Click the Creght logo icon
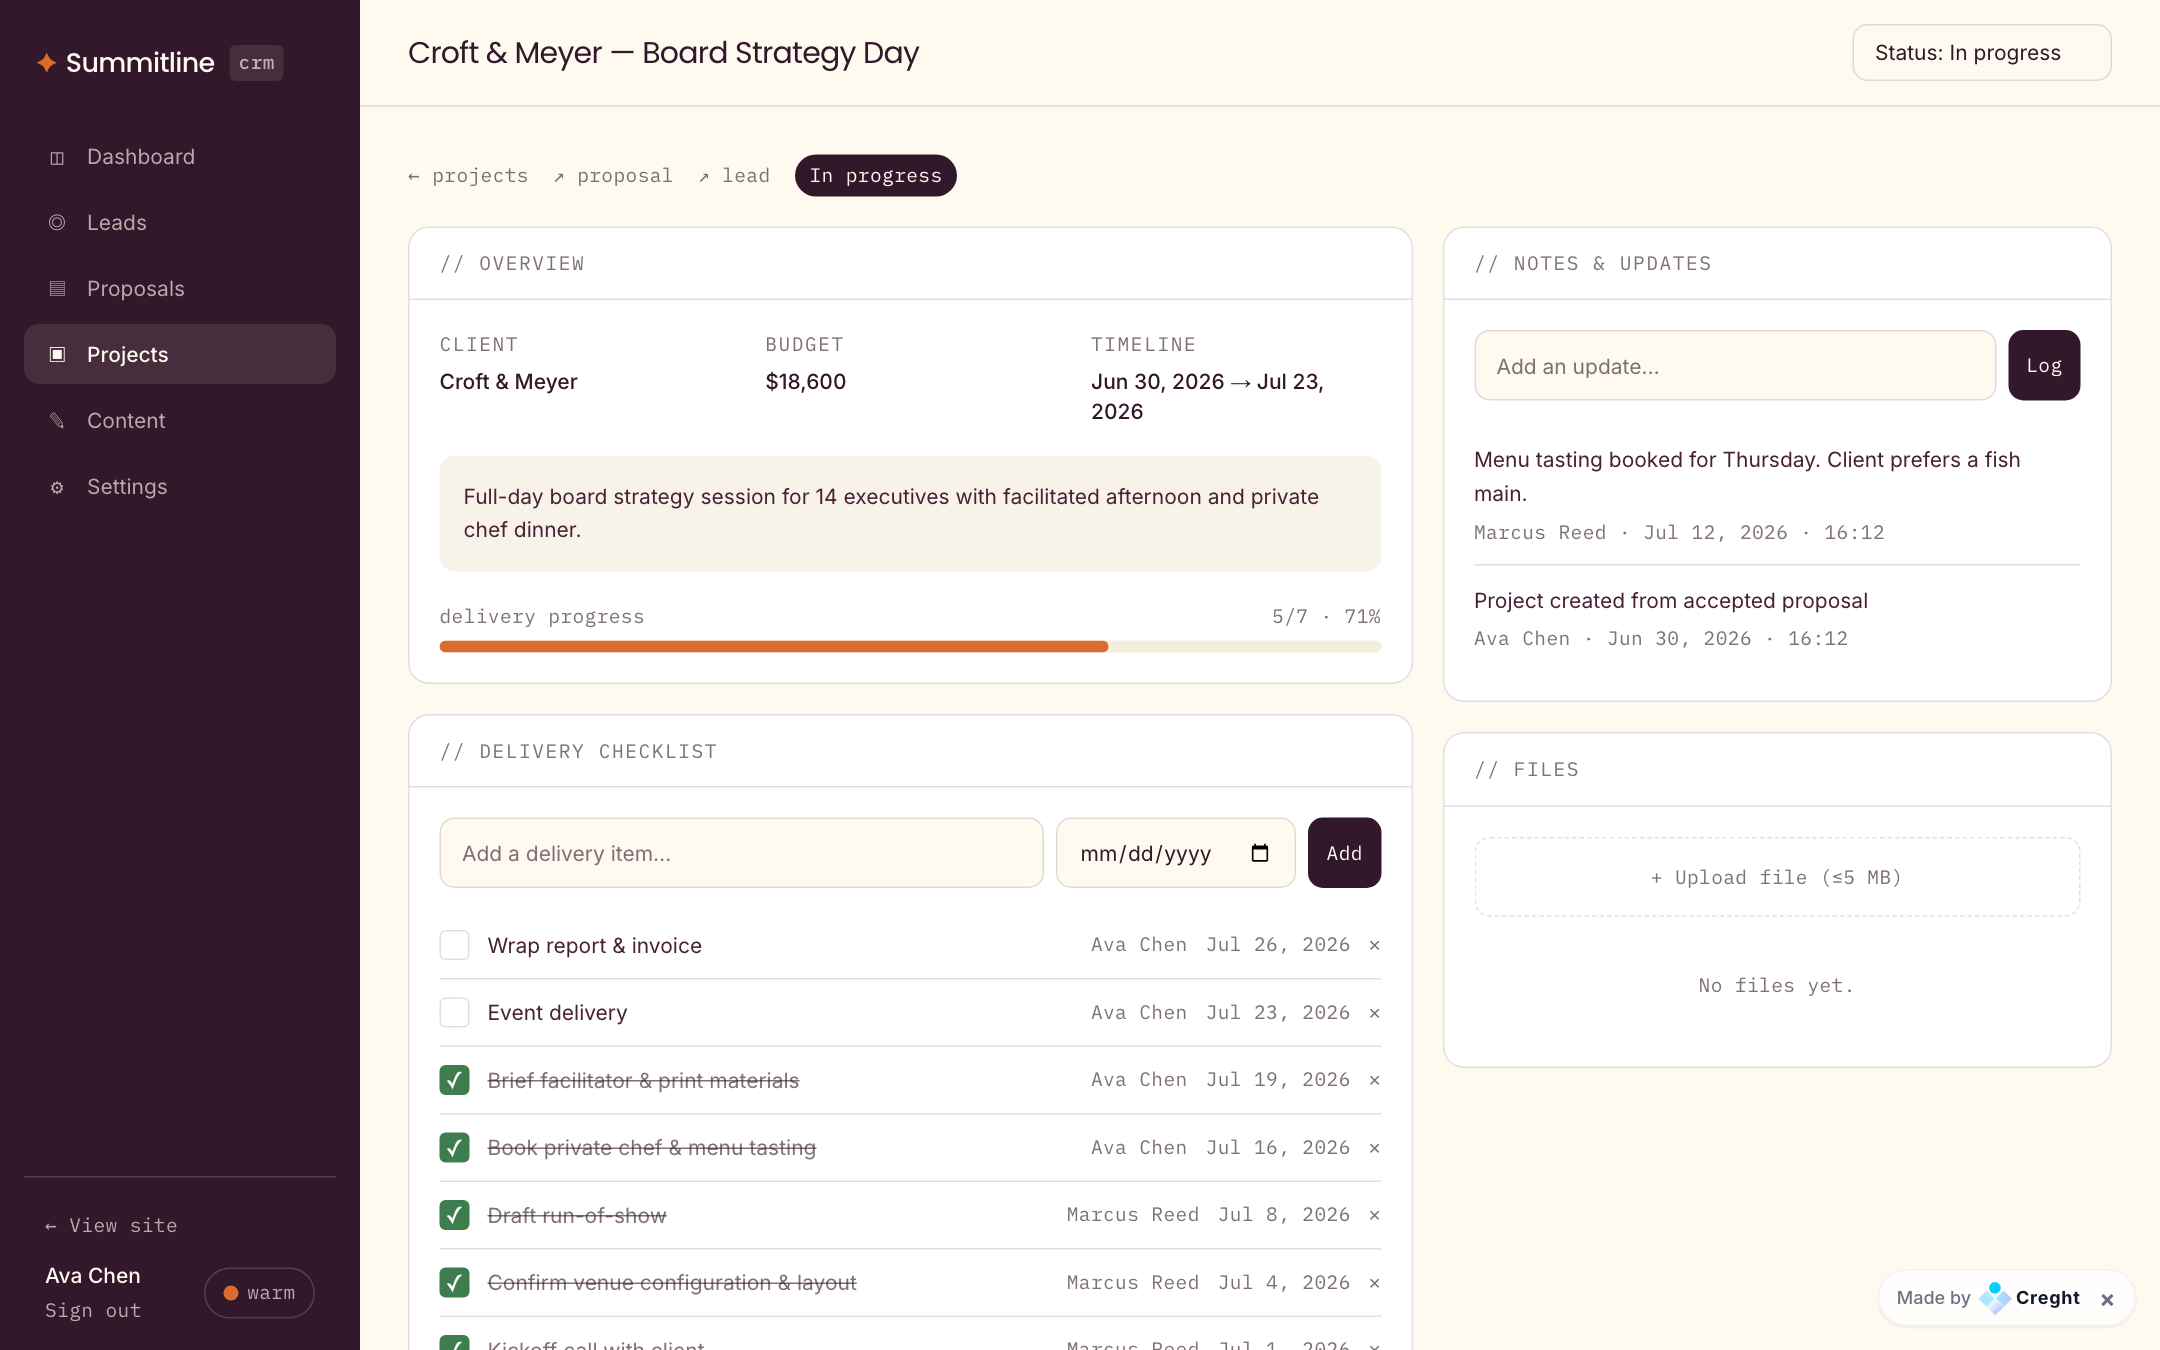This screenshot has width=2160, height=1350. point(1994,1298)
